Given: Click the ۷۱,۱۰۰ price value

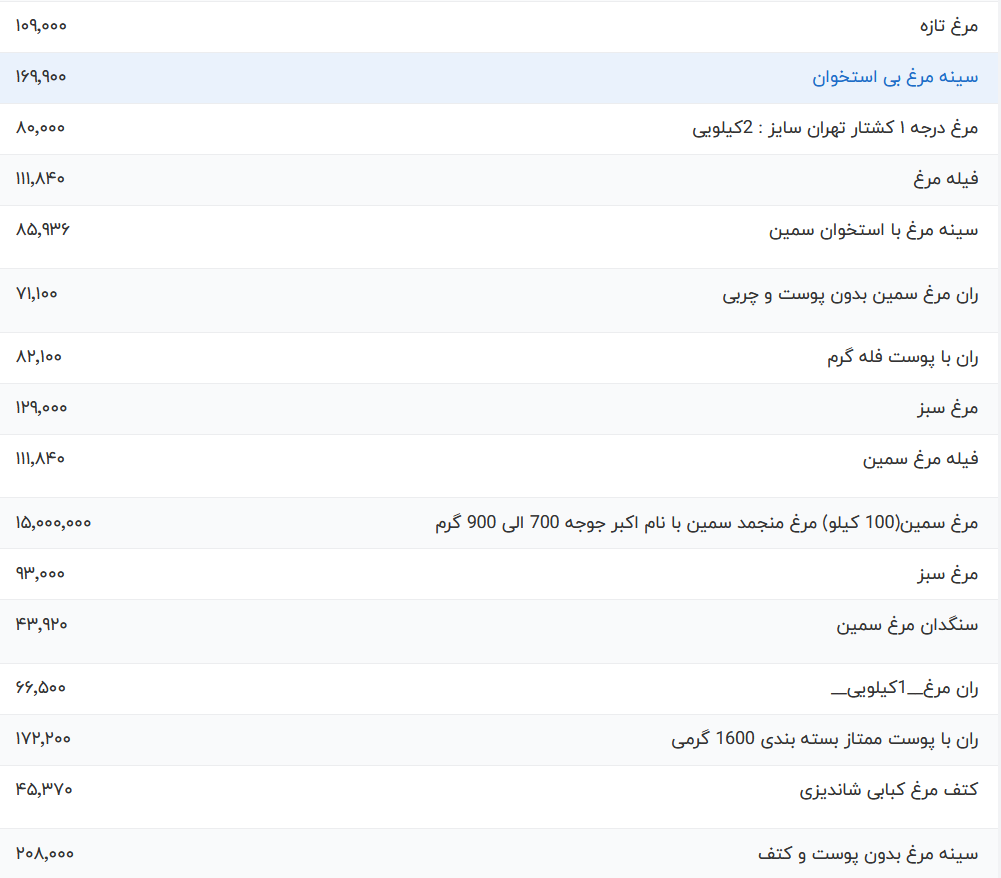Looking at the screenshot, I should coord(36,294).
